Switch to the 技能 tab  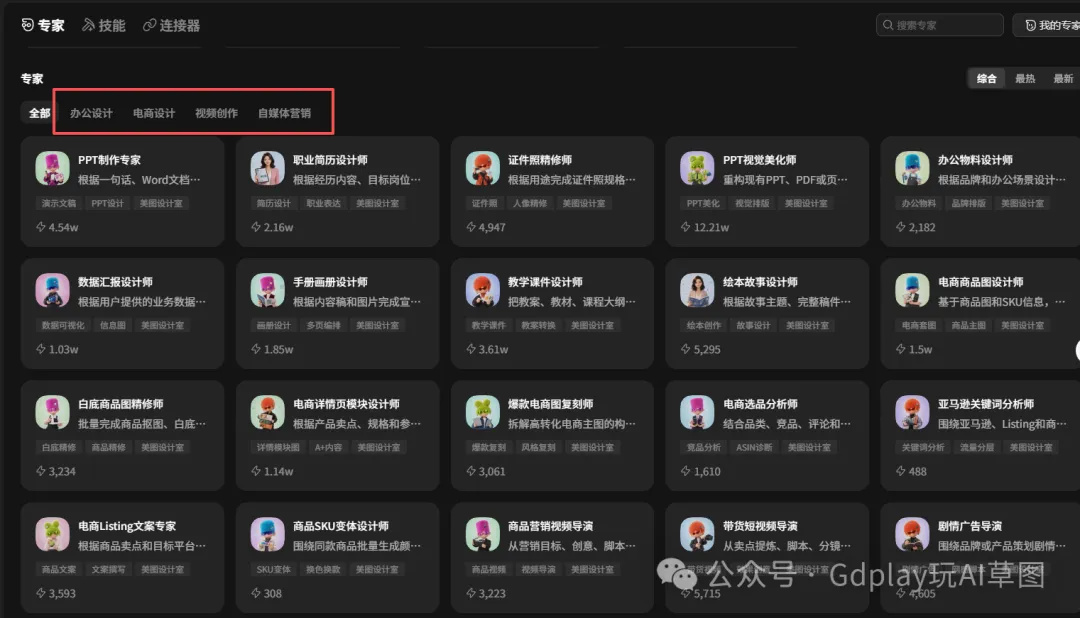pyautogui.click(x=104, y=25)
